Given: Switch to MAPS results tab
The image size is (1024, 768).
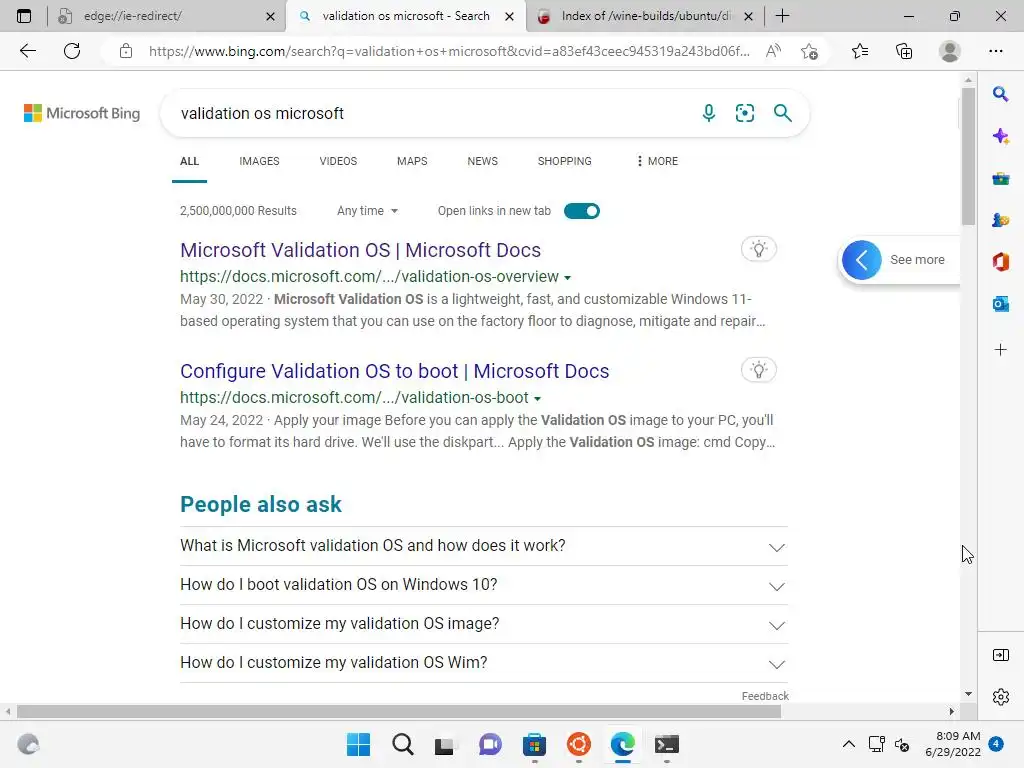Looking at the screenshot, I should (412, 161).
